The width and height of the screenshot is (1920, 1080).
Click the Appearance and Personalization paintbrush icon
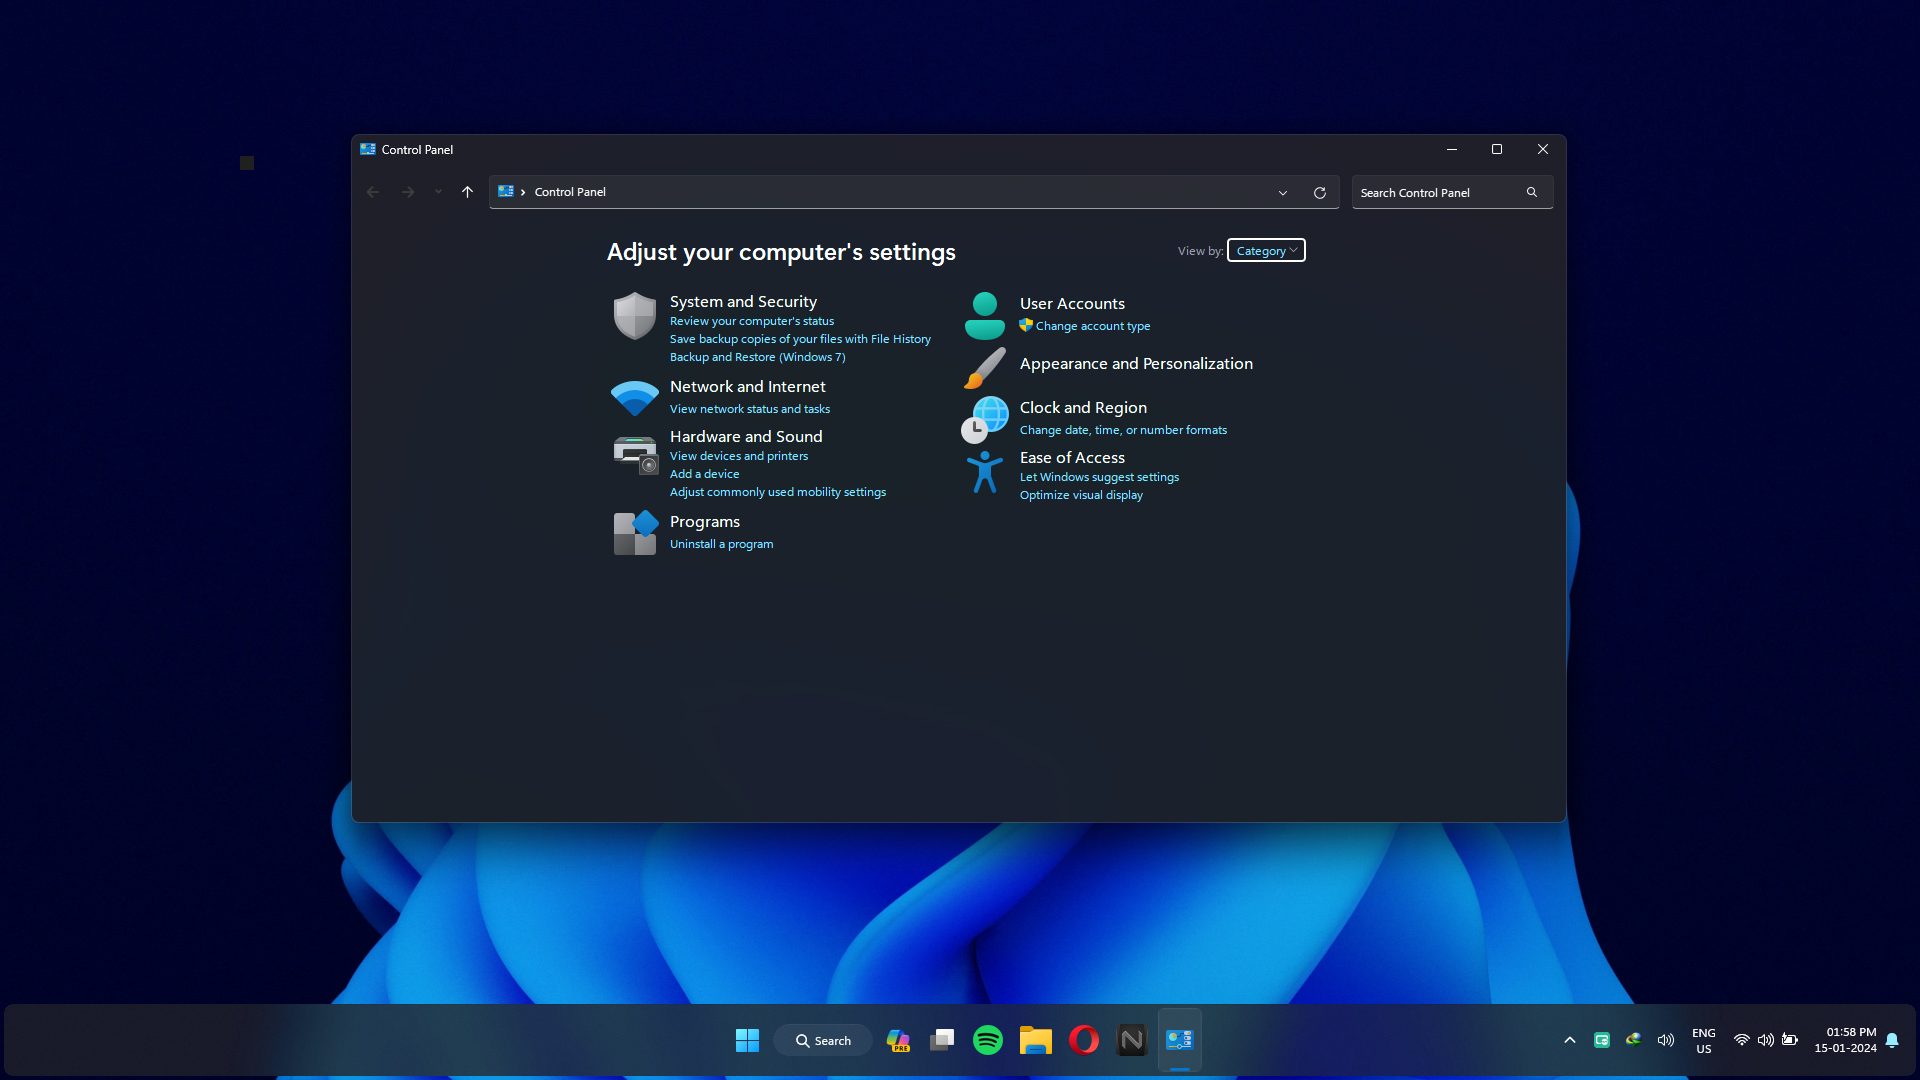coord(984,367)
